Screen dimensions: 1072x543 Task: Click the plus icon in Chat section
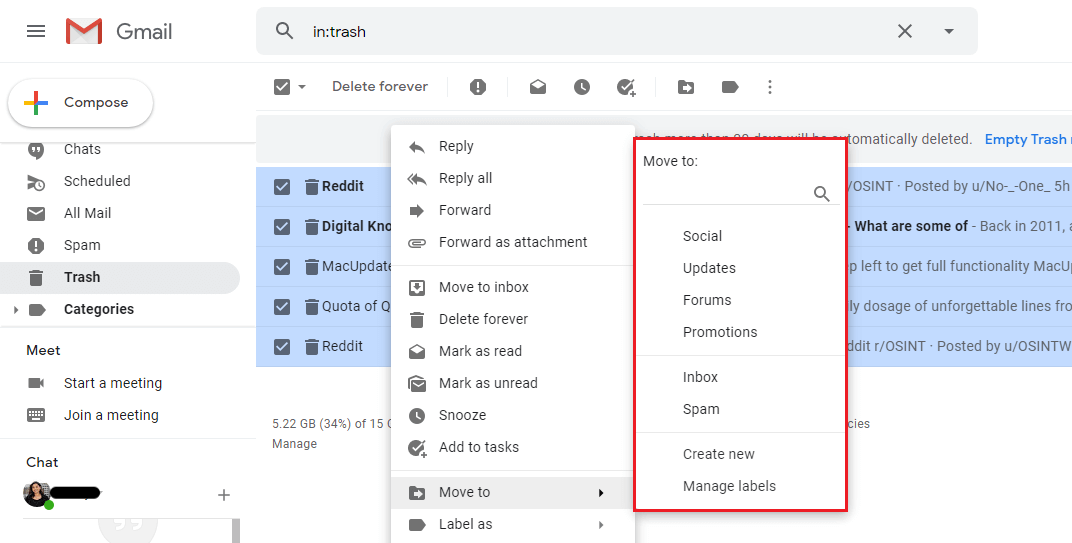tap(224, 495)
